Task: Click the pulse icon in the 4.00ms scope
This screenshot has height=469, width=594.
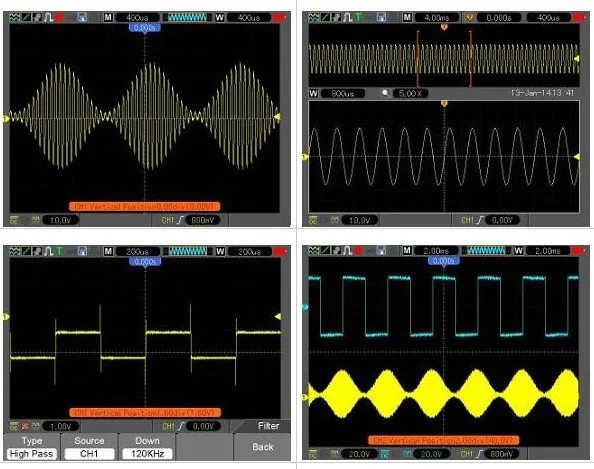Action: coord(347,17)
